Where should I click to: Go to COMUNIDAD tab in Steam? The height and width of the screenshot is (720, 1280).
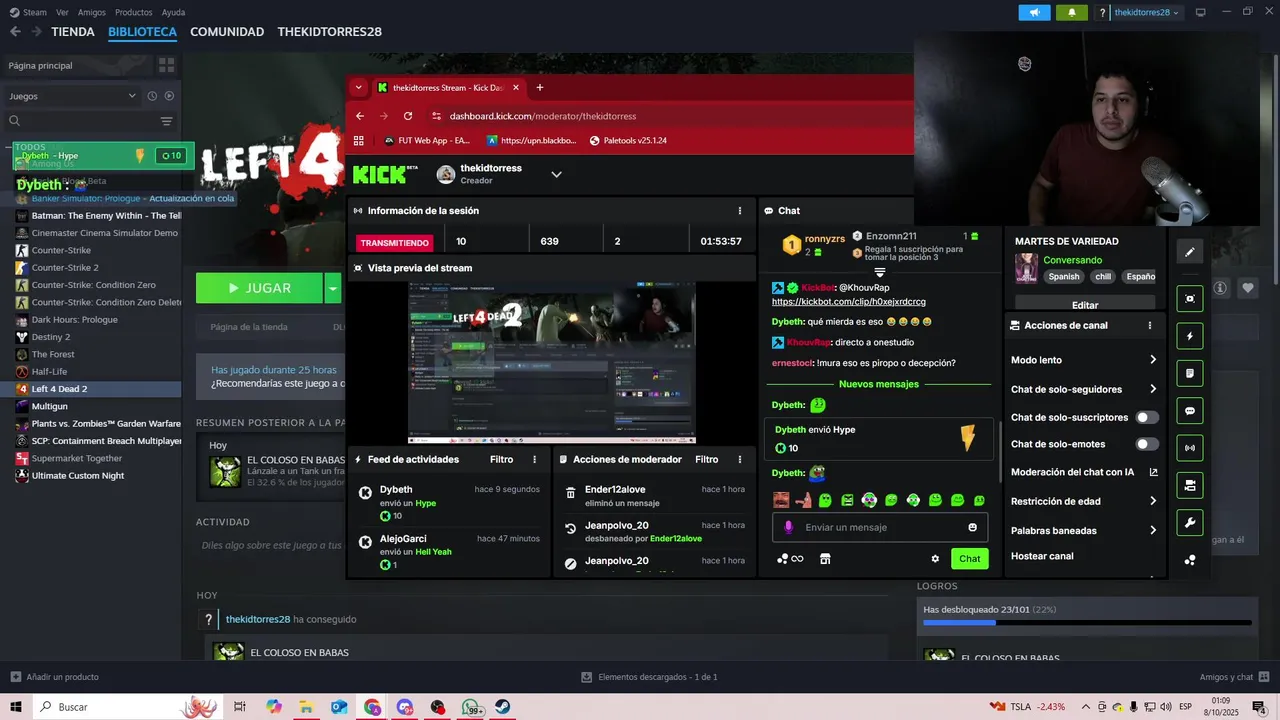click(227, 32)
